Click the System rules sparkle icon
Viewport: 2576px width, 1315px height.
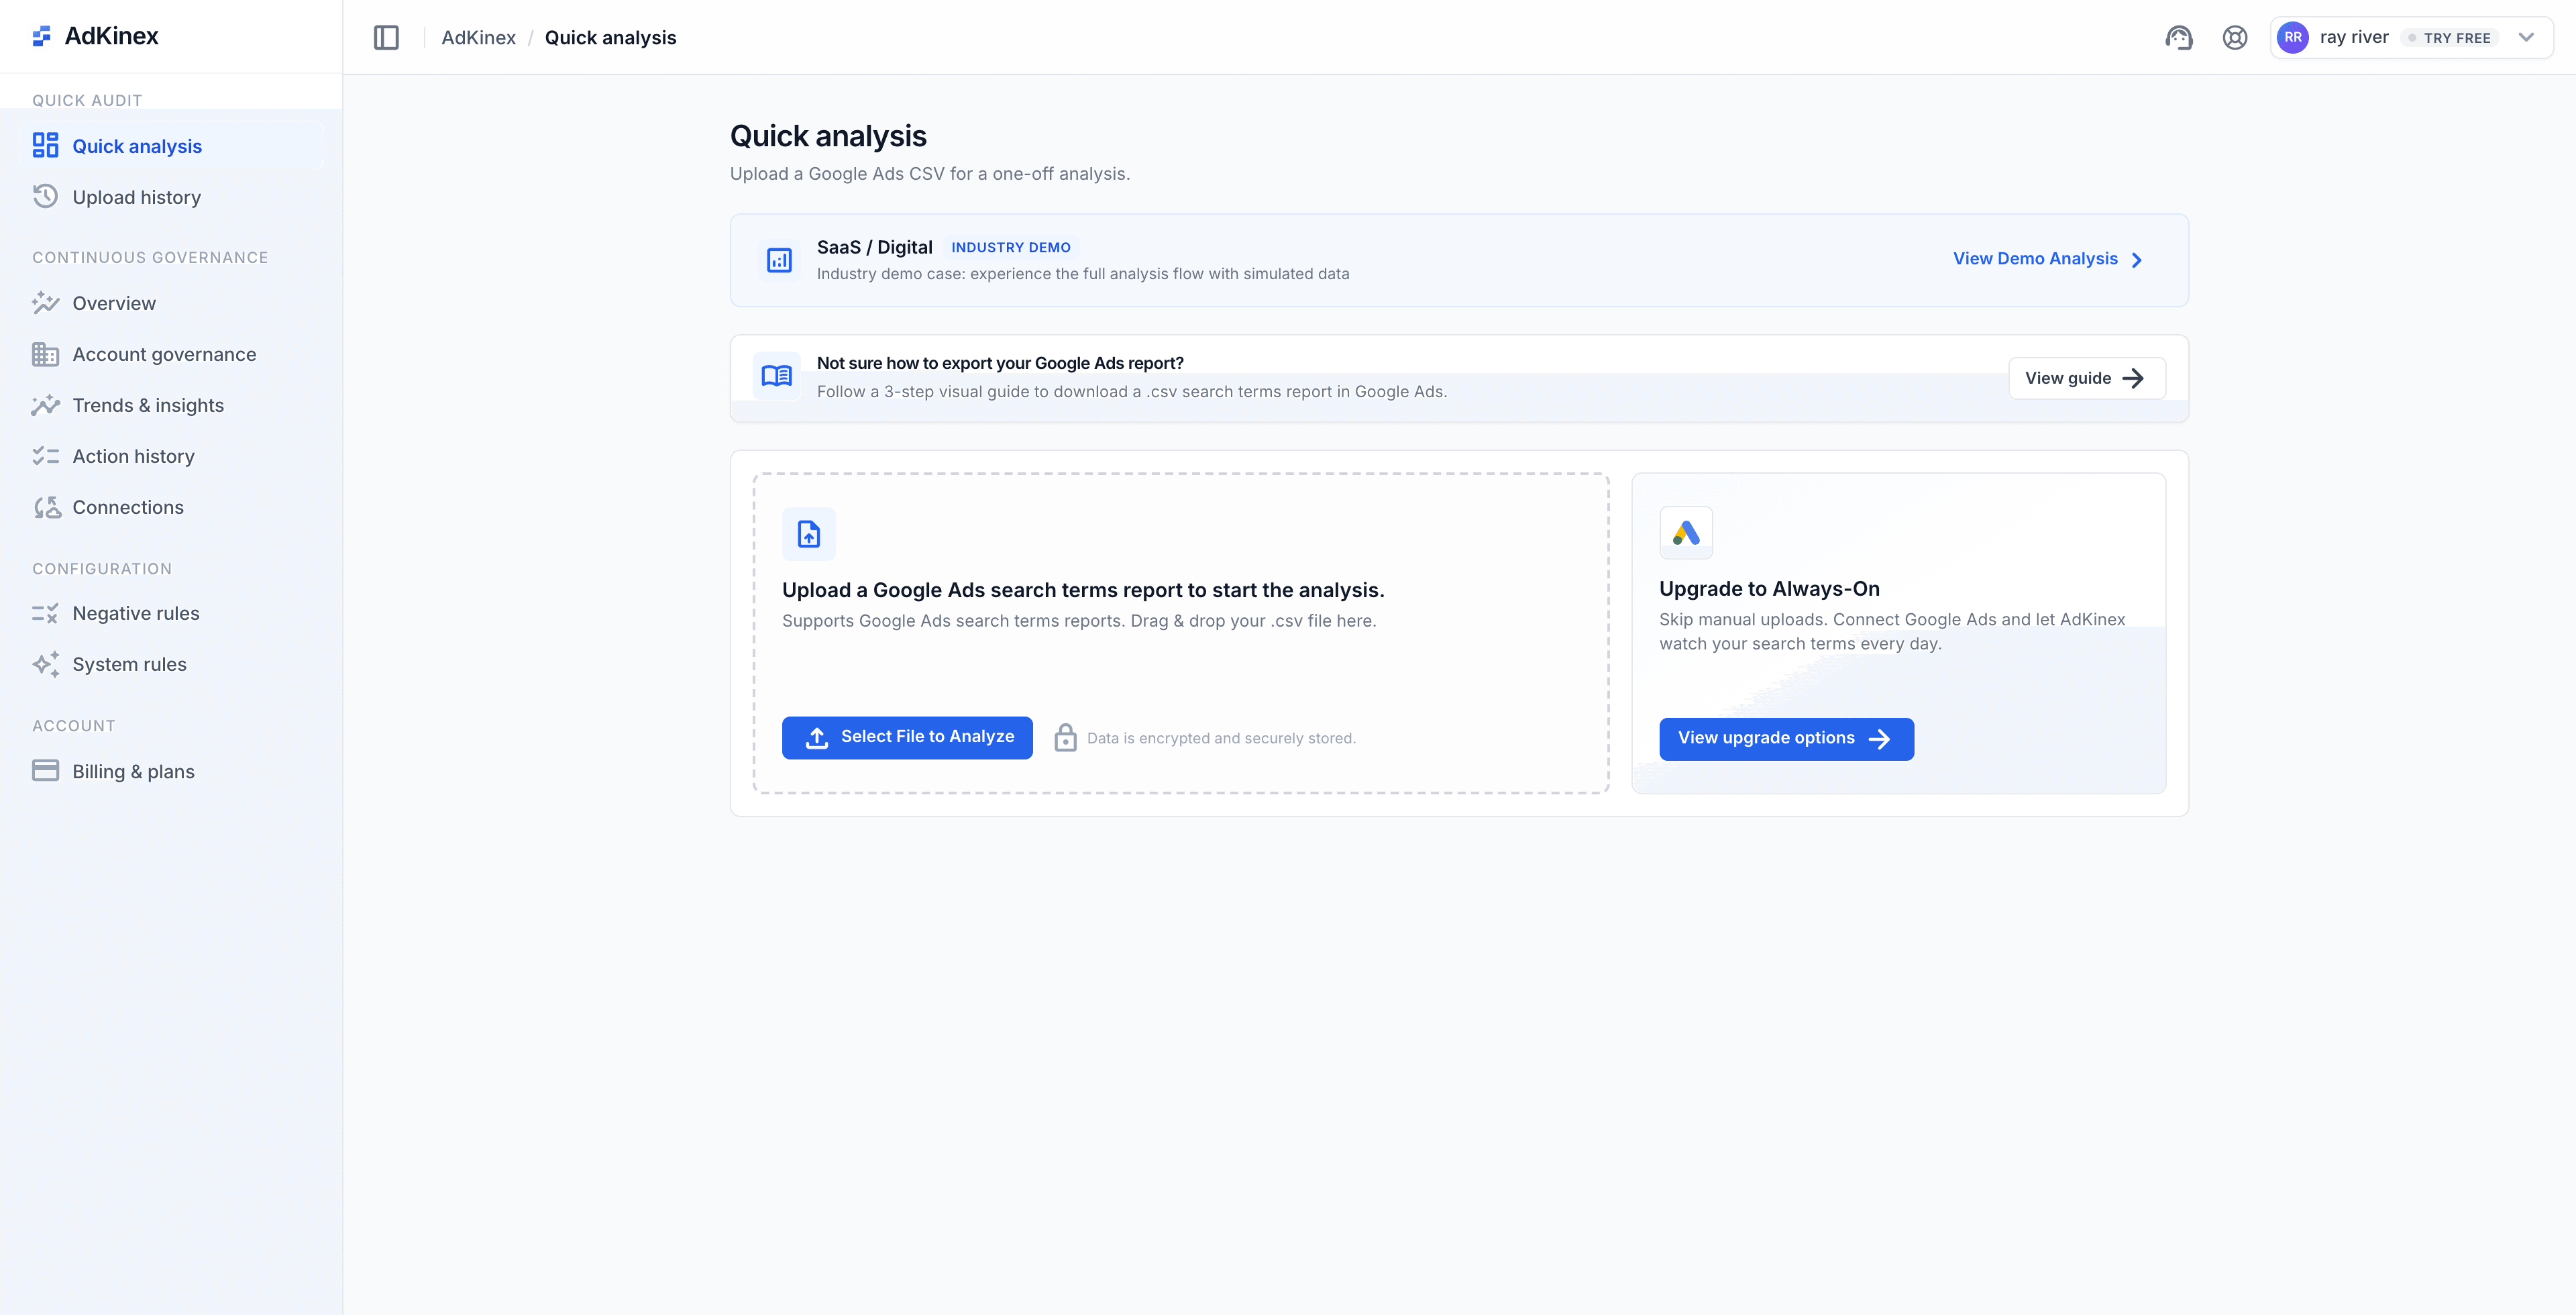[45, 664]
